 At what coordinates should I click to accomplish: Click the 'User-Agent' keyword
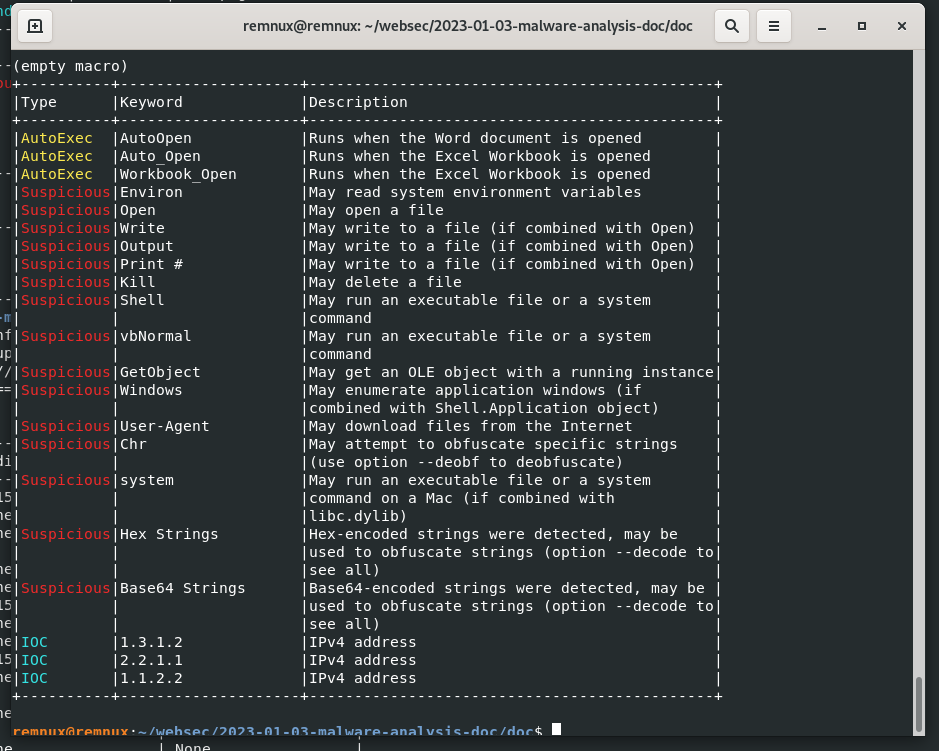tap(165, 426)
